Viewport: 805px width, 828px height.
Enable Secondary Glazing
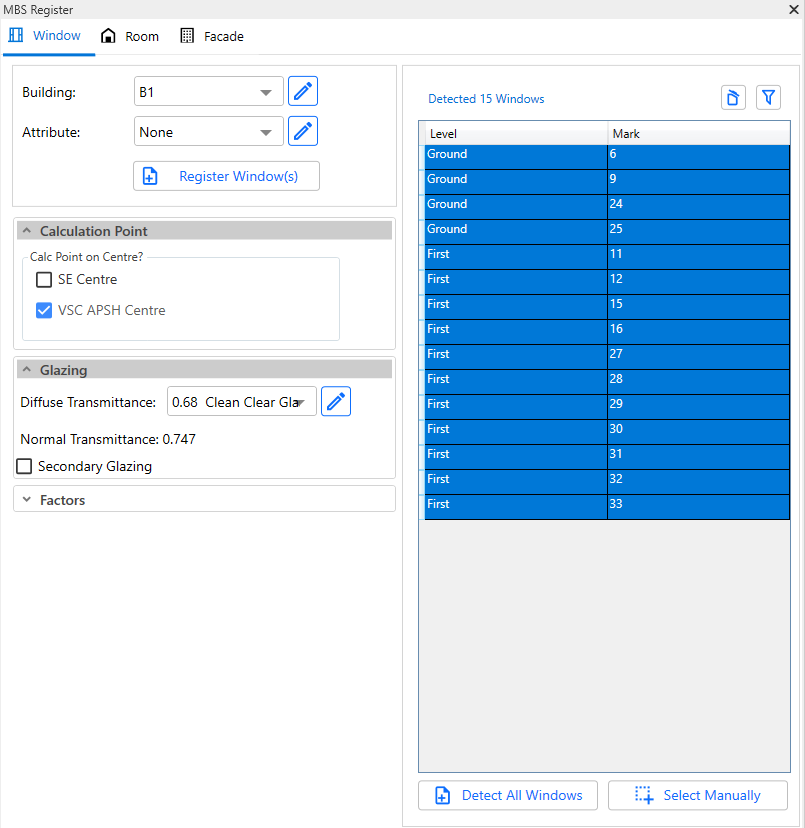pyautogui.click(x=24, y=466)
